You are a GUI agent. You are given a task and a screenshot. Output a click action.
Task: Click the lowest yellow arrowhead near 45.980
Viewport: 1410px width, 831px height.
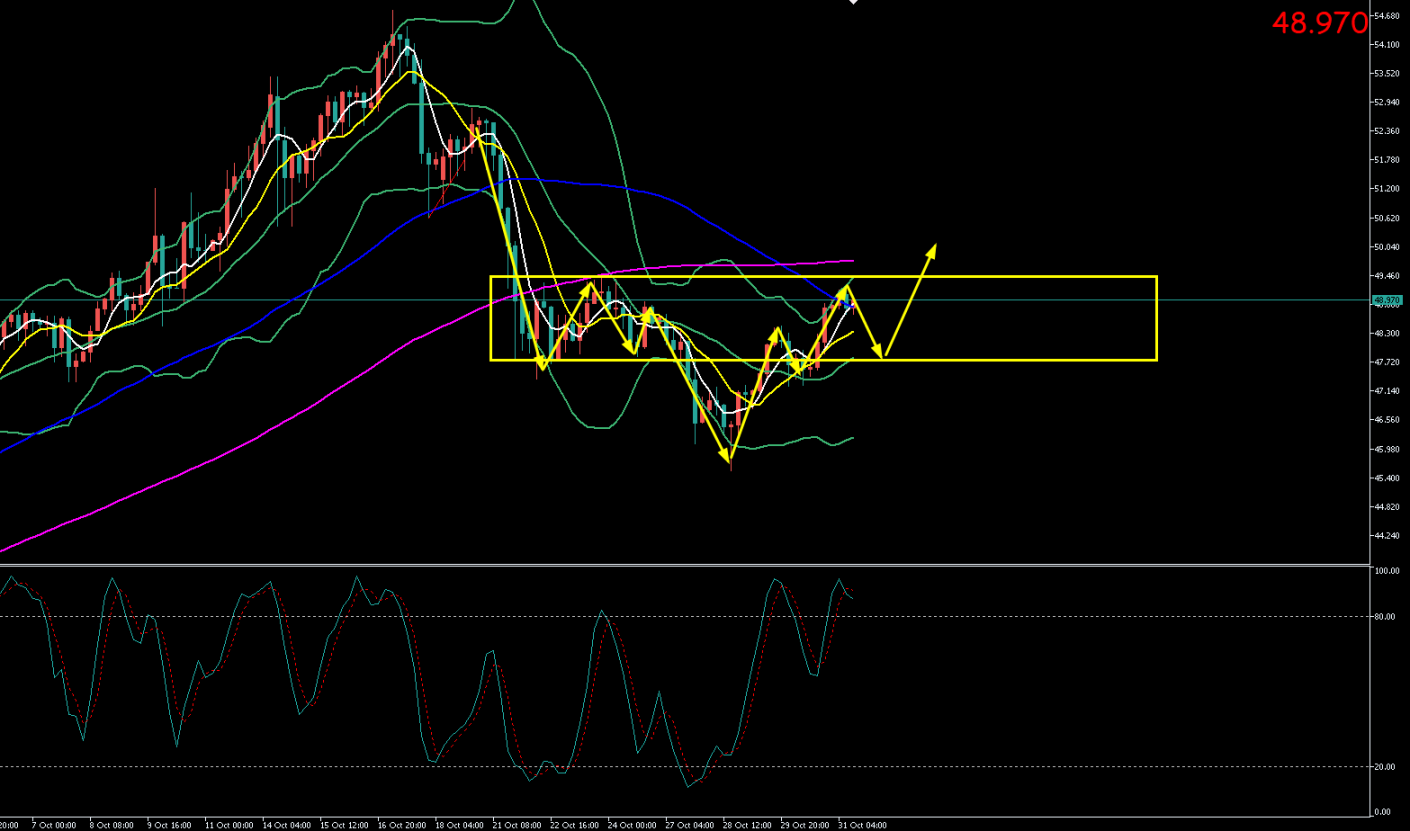725,457
